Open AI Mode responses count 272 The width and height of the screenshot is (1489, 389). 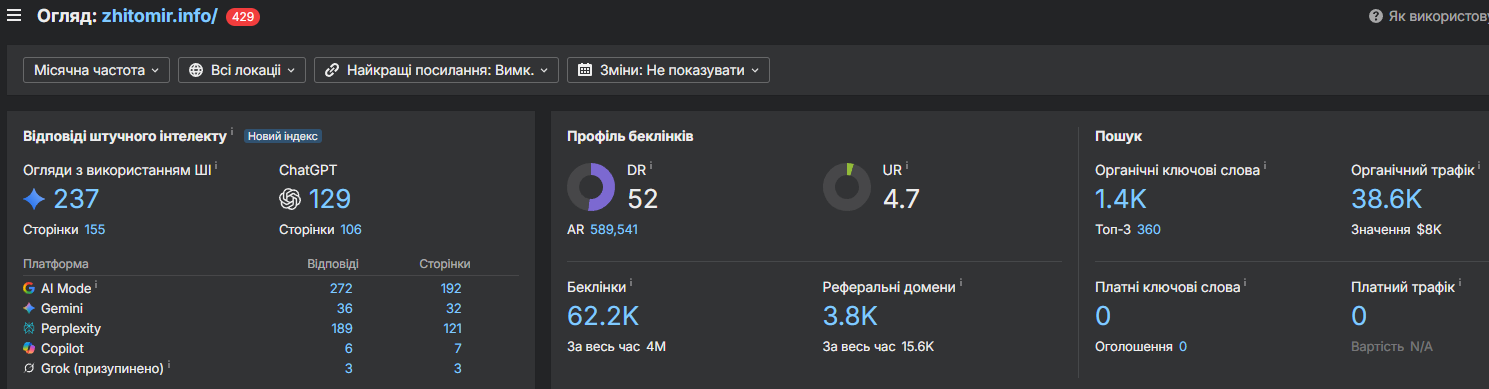tap(341, 288)
